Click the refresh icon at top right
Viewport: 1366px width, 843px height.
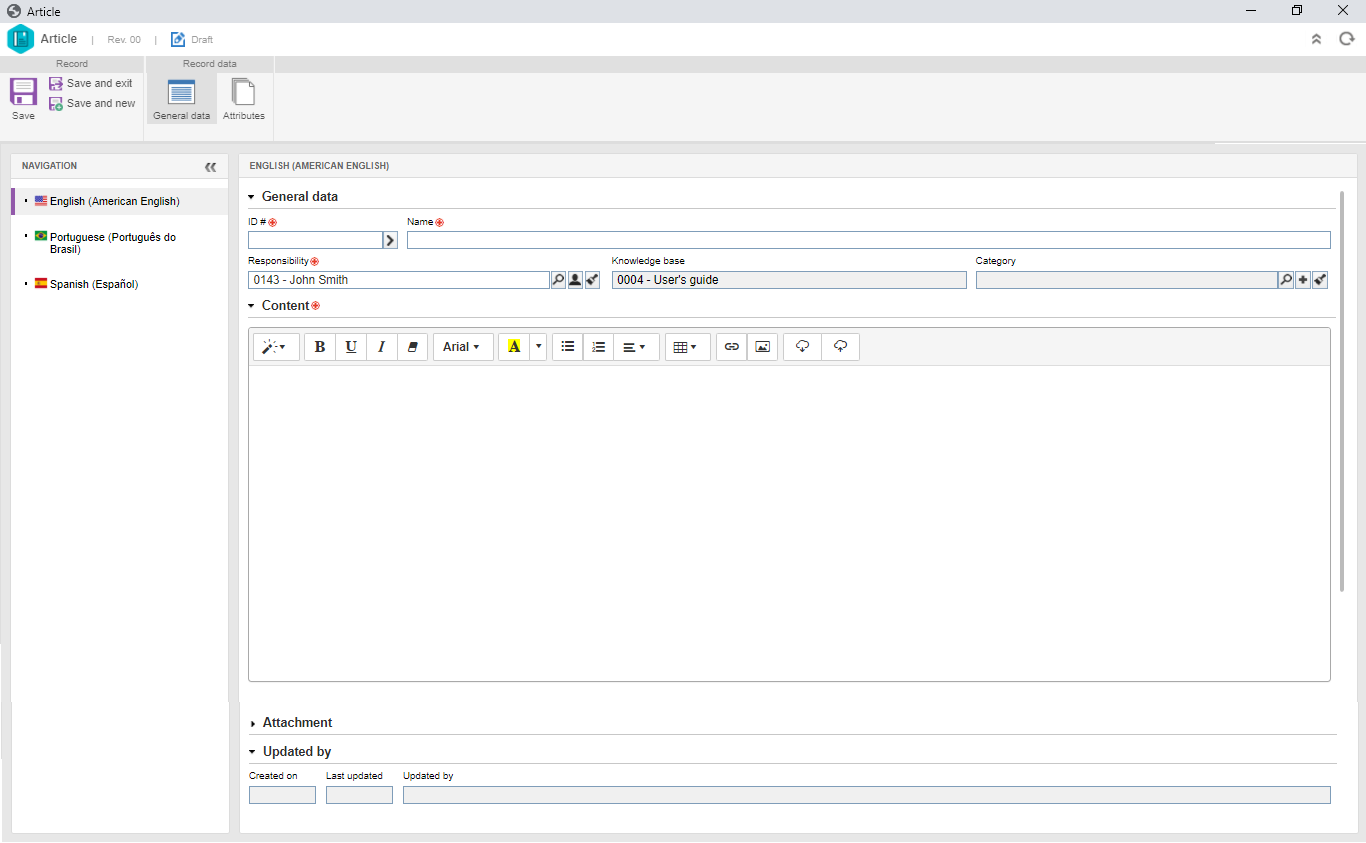pyautogui.click(x=1346, y=39)
